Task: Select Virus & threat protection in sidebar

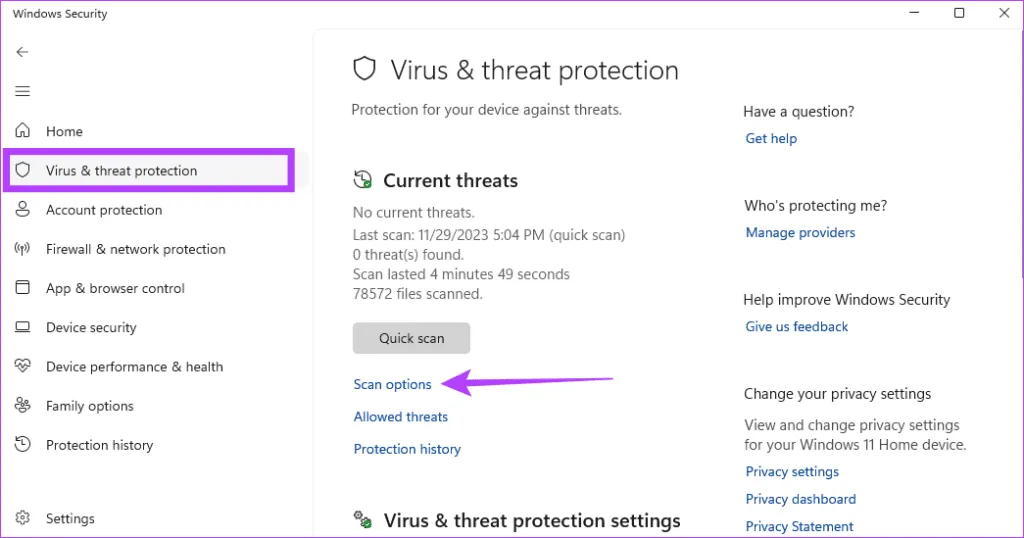Action: [121, 171]
